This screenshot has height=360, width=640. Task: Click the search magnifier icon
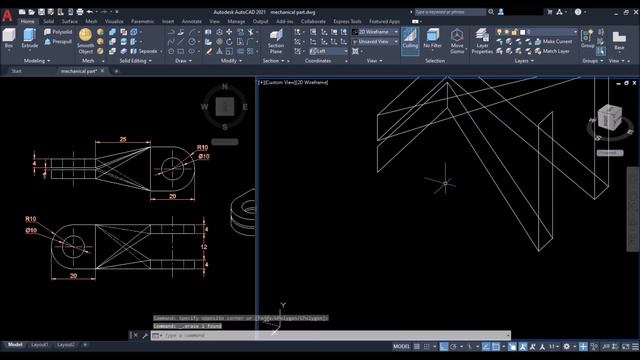pos(491,12)
